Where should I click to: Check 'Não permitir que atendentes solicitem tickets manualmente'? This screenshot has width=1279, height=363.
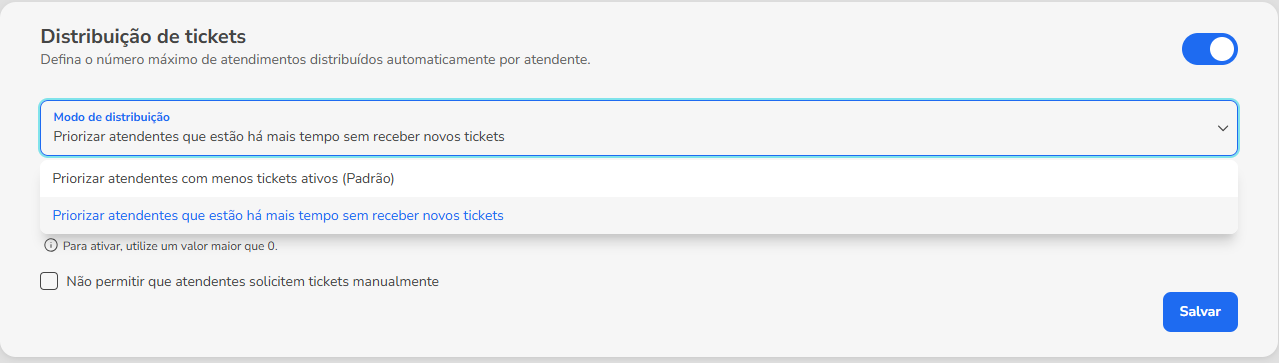click(x=49, y=281)
